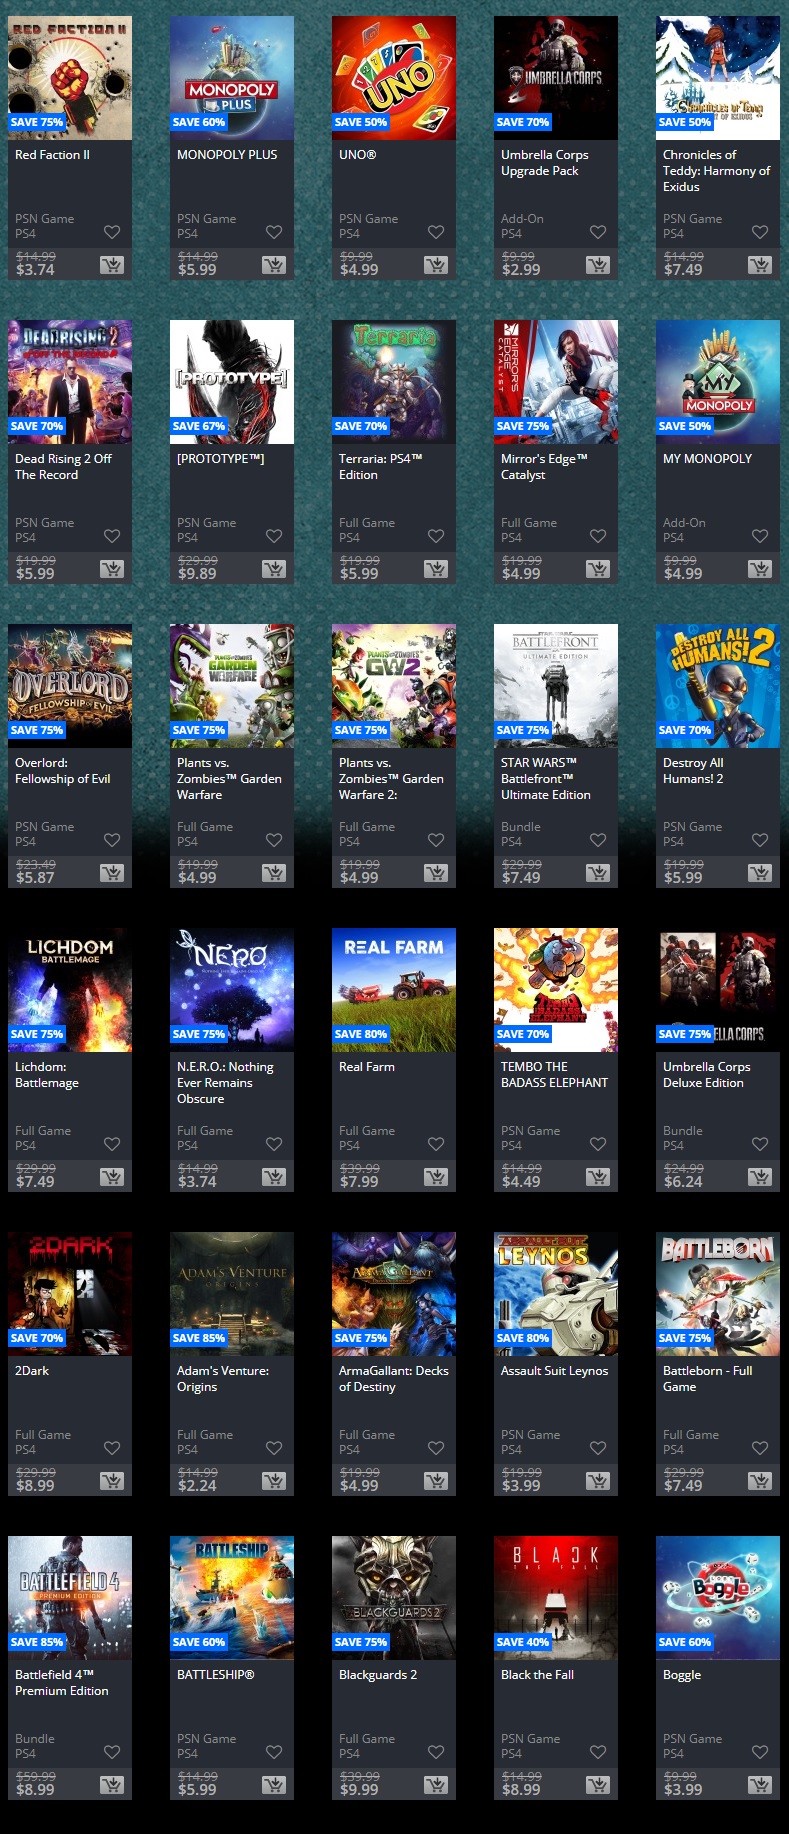Add Overlord Fellowship of Evil to cart
This screenshot has width=789, height=1834.
[x=112, y=873]
